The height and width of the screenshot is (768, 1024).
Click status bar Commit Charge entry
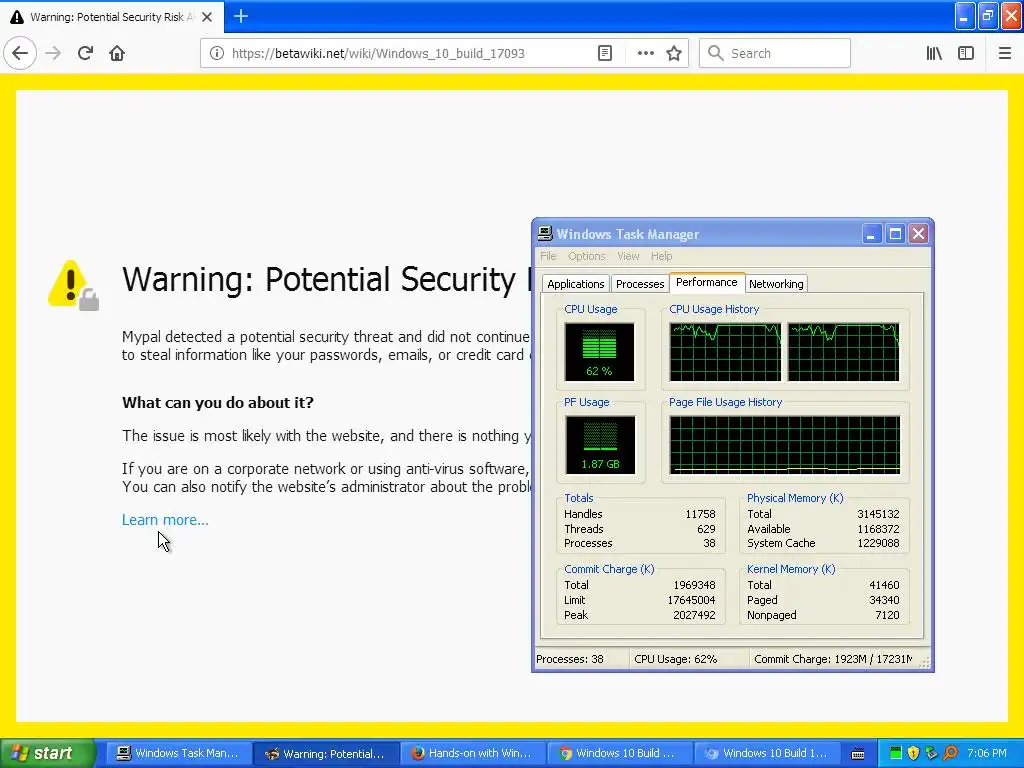pos(833,659)
